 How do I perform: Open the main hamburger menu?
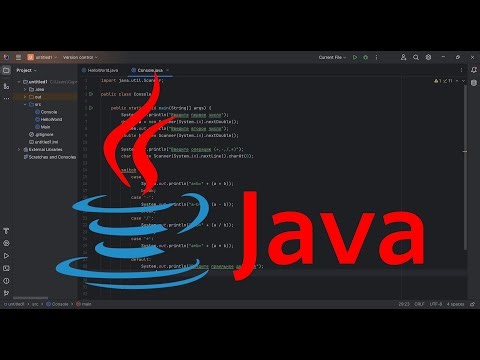[x=18, y=57]
